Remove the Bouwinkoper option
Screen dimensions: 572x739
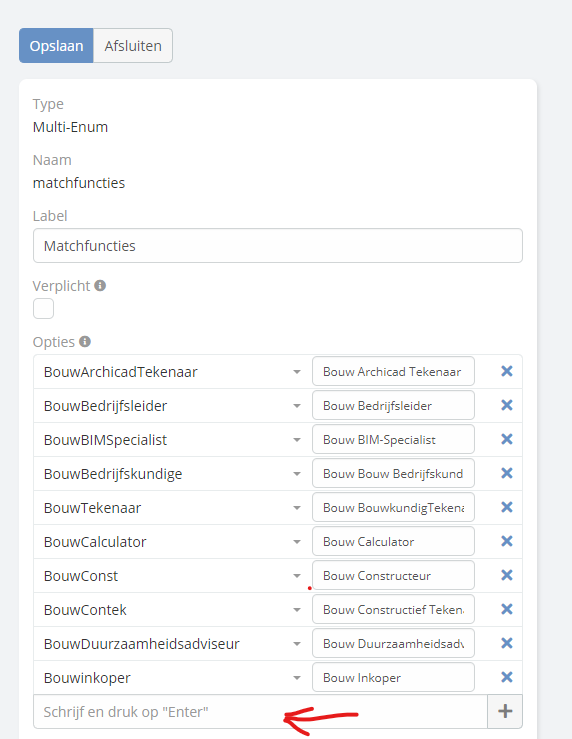tap(507, 677)
